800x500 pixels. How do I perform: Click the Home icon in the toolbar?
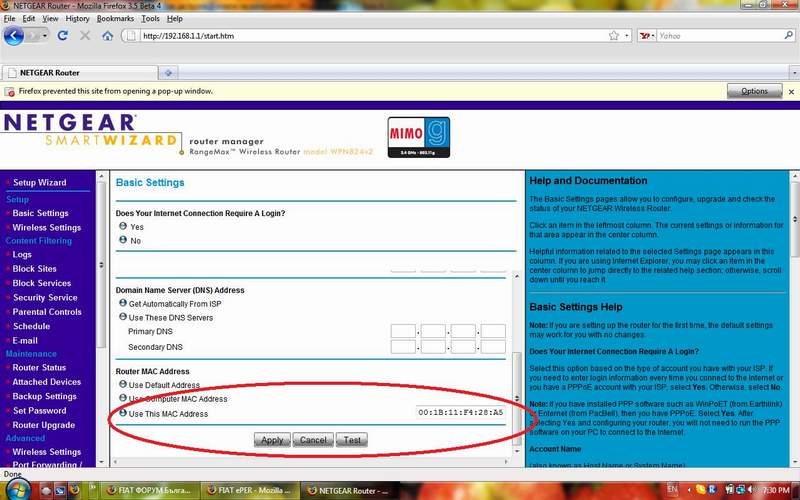coord(107,35)
